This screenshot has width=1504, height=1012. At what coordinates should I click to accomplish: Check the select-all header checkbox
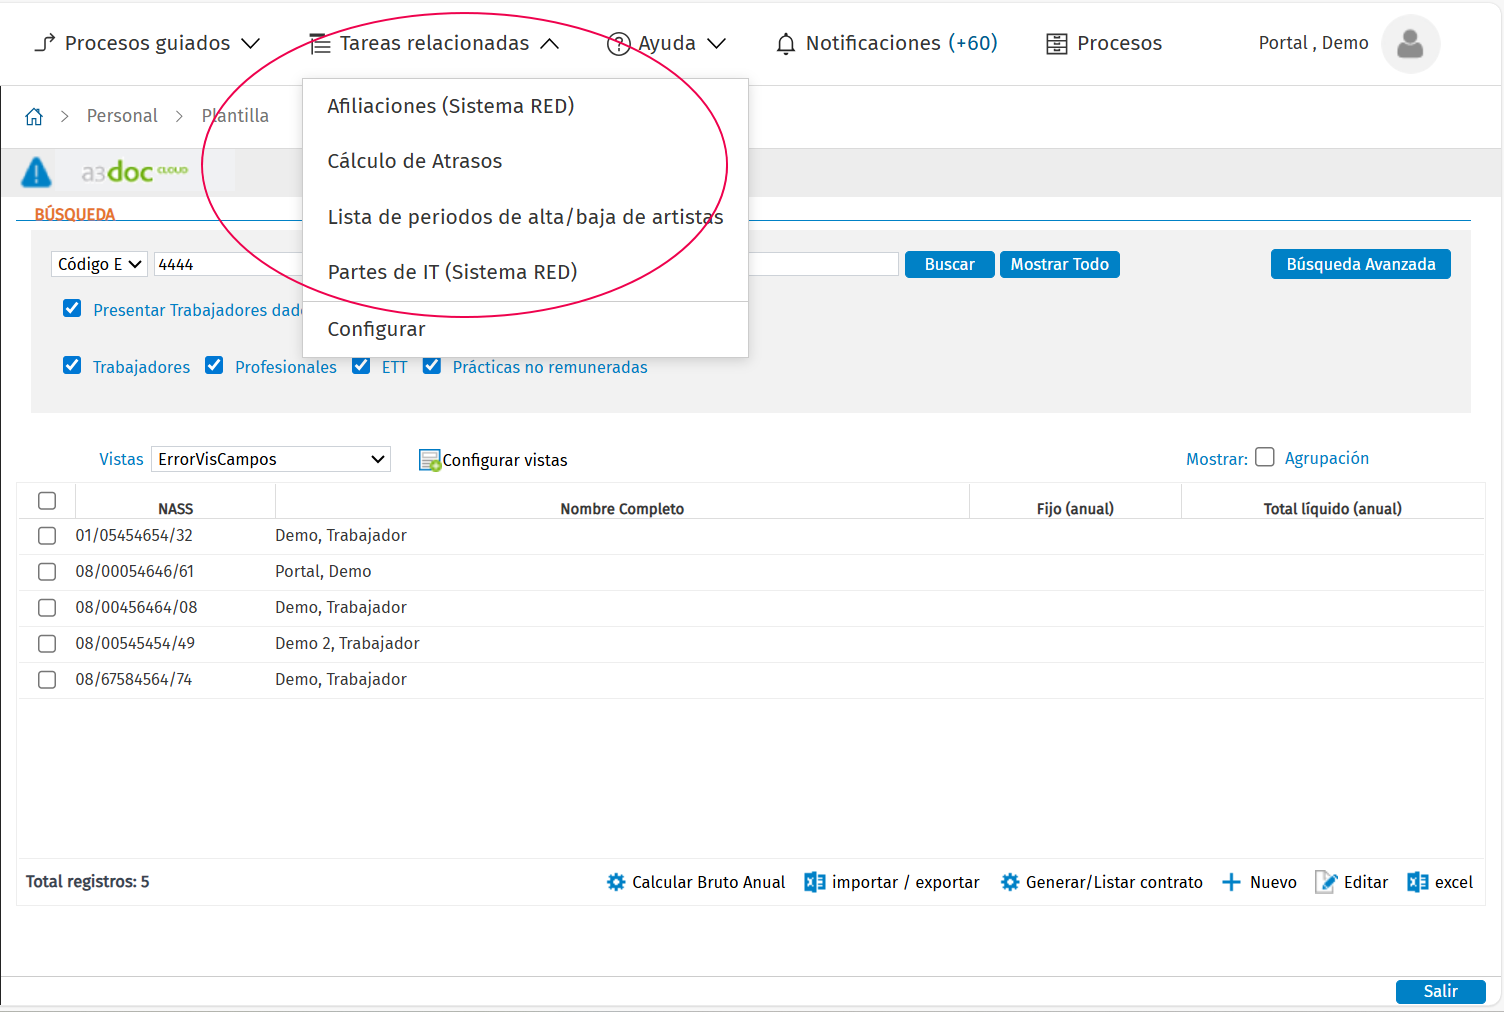[x=47, y=501]
